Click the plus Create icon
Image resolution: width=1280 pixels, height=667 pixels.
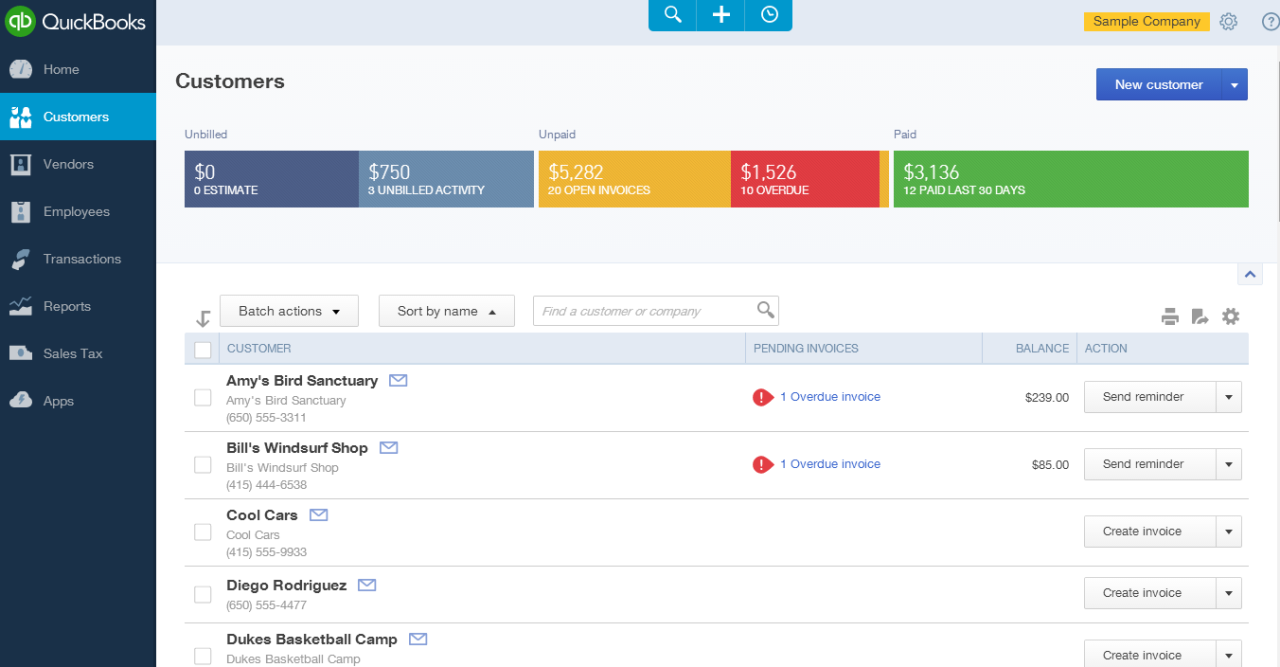(721, 15)
